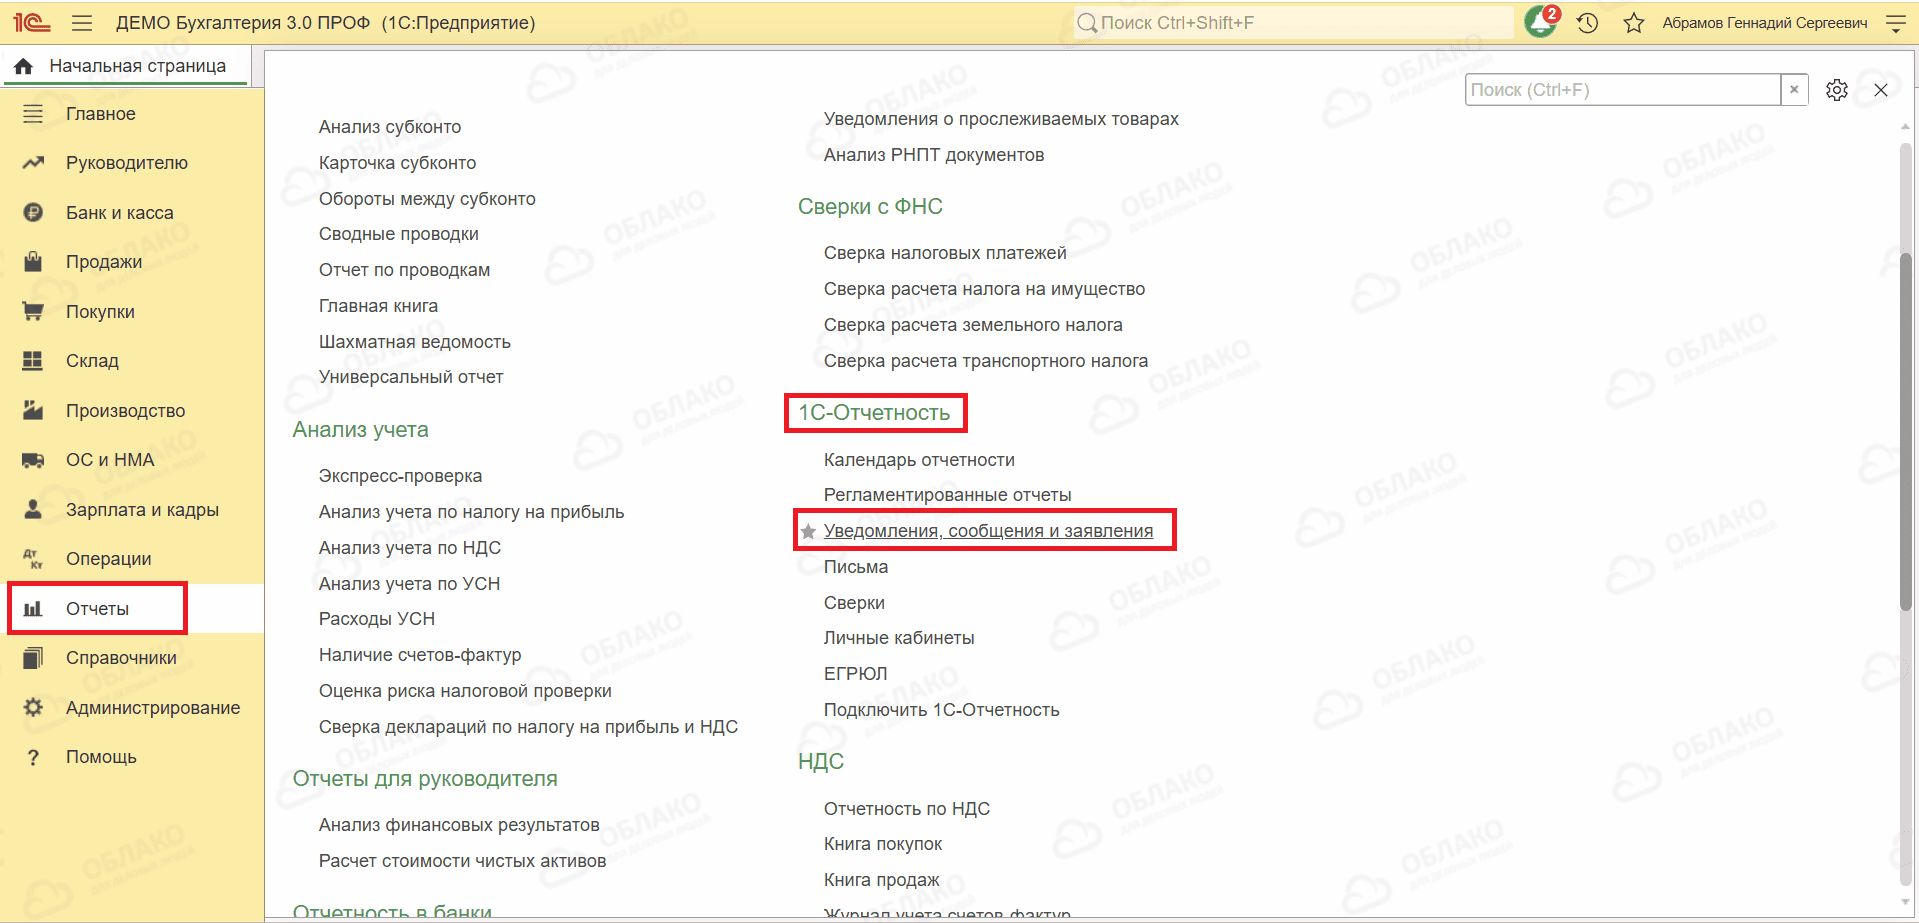Clear the panel search field
This screenshot has height=923, width=1919.
click(1794, 89)
